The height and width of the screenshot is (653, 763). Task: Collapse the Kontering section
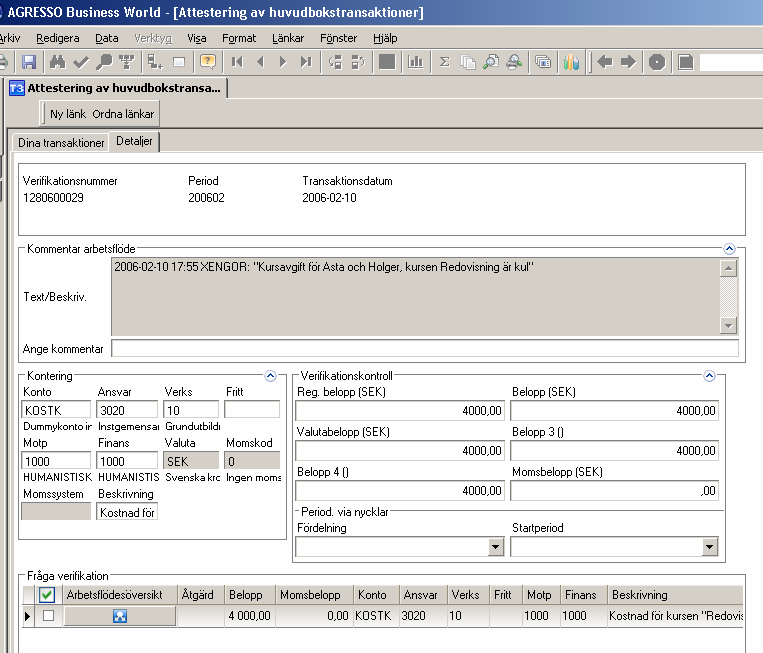pos(270,376)
